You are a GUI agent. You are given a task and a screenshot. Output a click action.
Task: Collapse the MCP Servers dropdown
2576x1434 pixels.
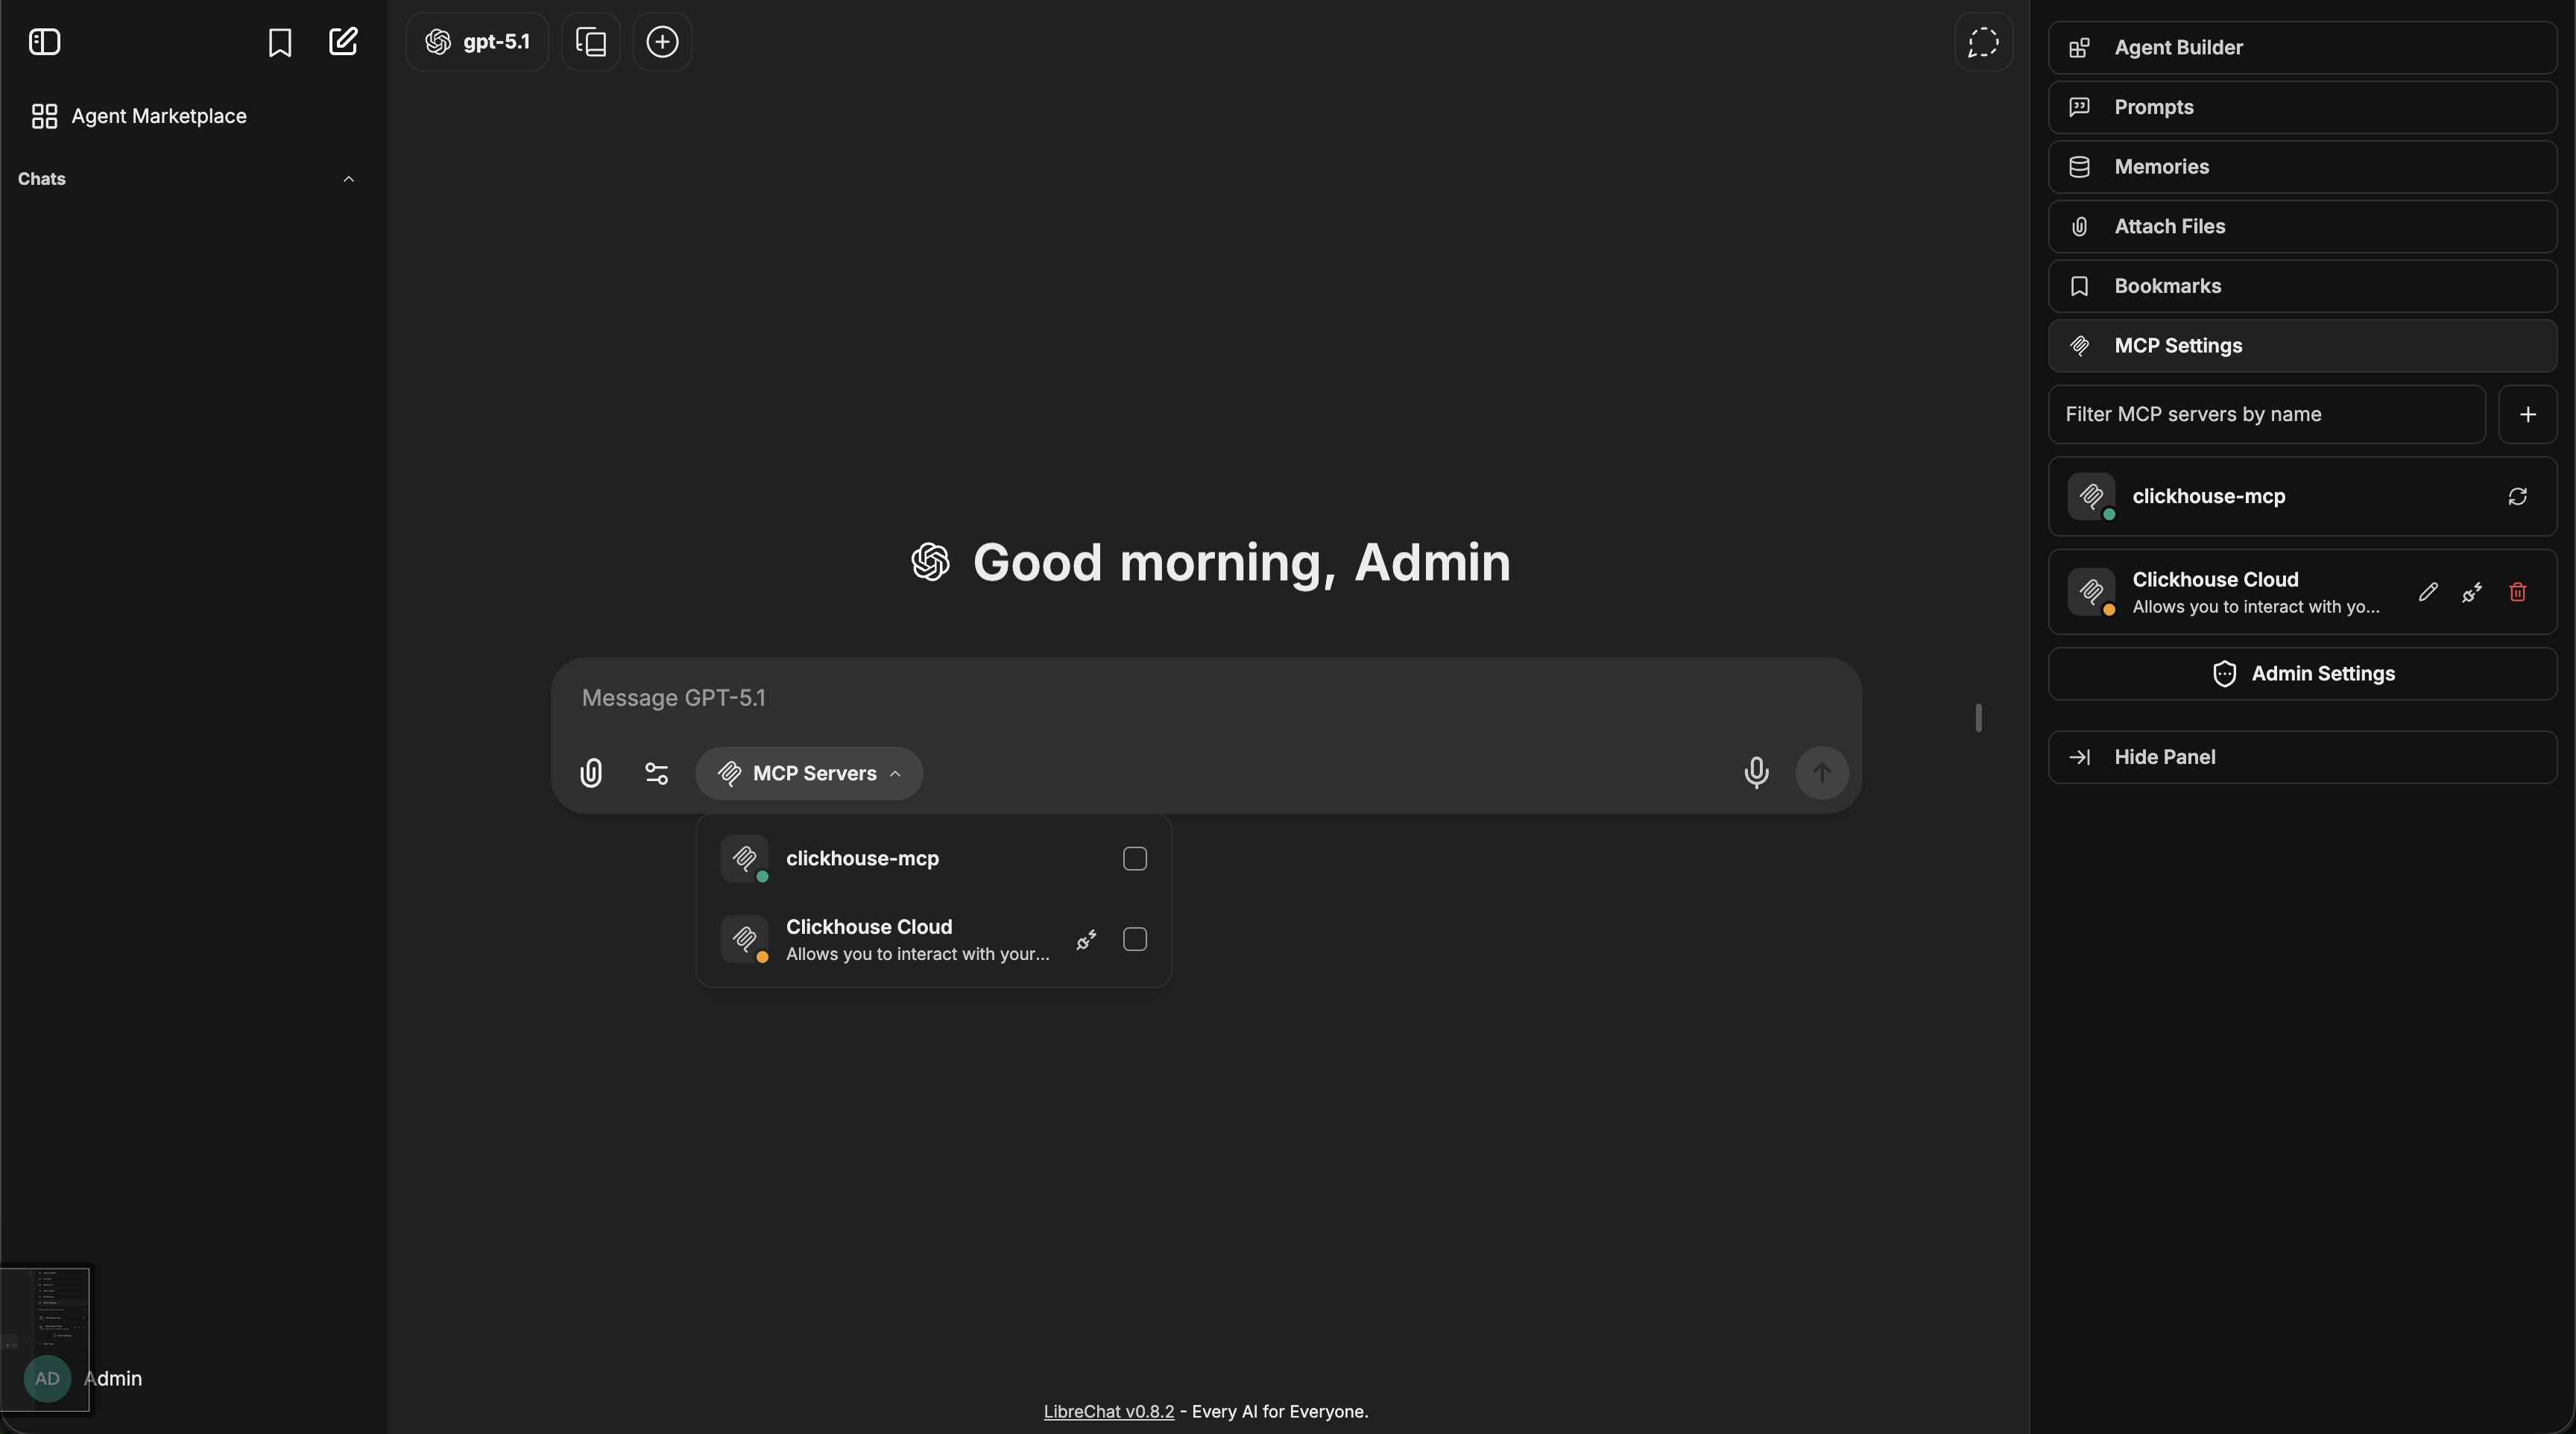pos(809,773)
